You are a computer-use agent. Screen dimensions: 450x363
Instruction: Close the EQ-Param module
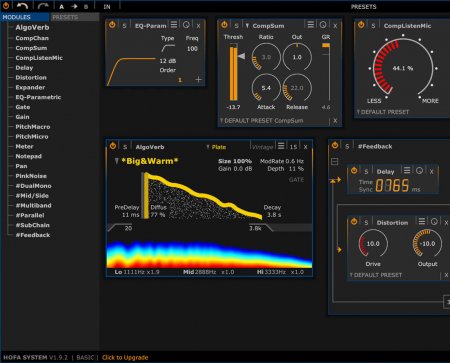(198, 26)
